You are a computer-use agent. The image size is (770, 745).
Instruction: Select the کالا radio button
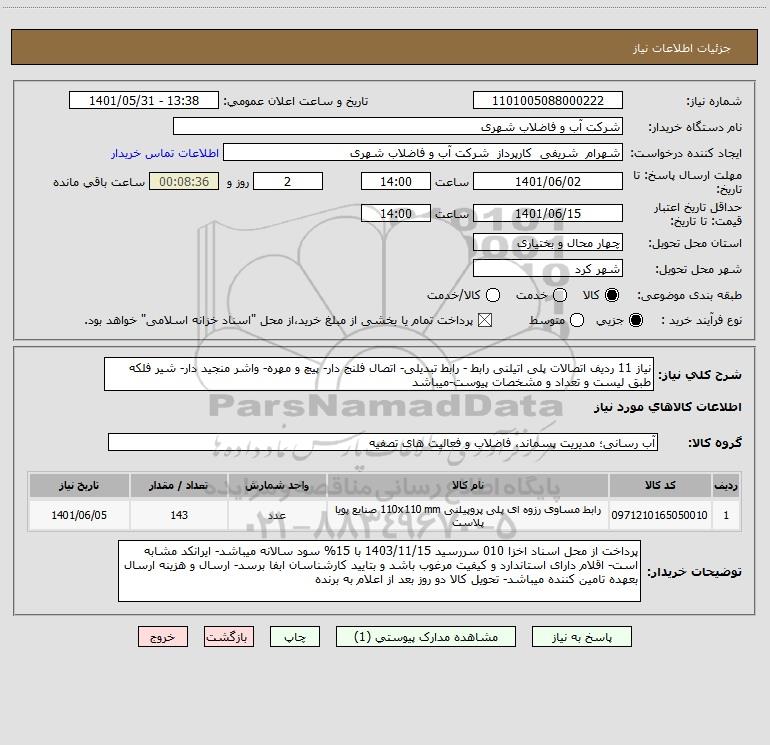click(612, 295)
